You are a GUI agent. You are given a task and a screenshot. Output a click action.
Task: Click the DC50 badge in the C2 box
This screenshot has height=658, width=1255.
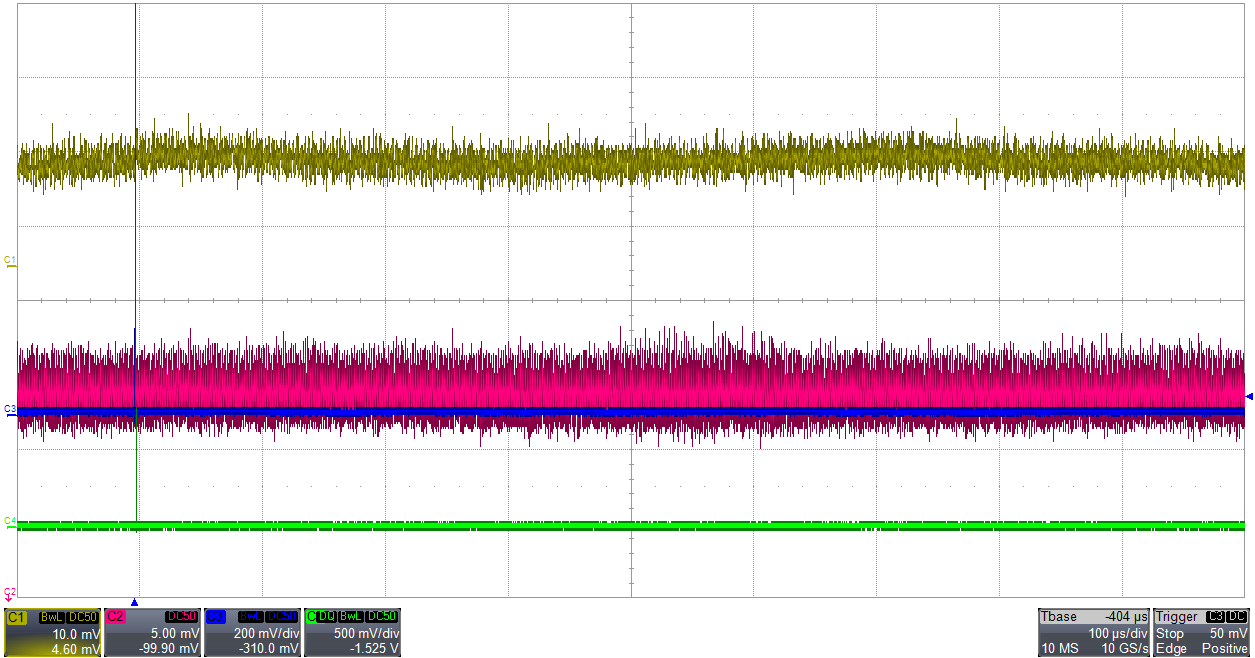pos(181,617)
